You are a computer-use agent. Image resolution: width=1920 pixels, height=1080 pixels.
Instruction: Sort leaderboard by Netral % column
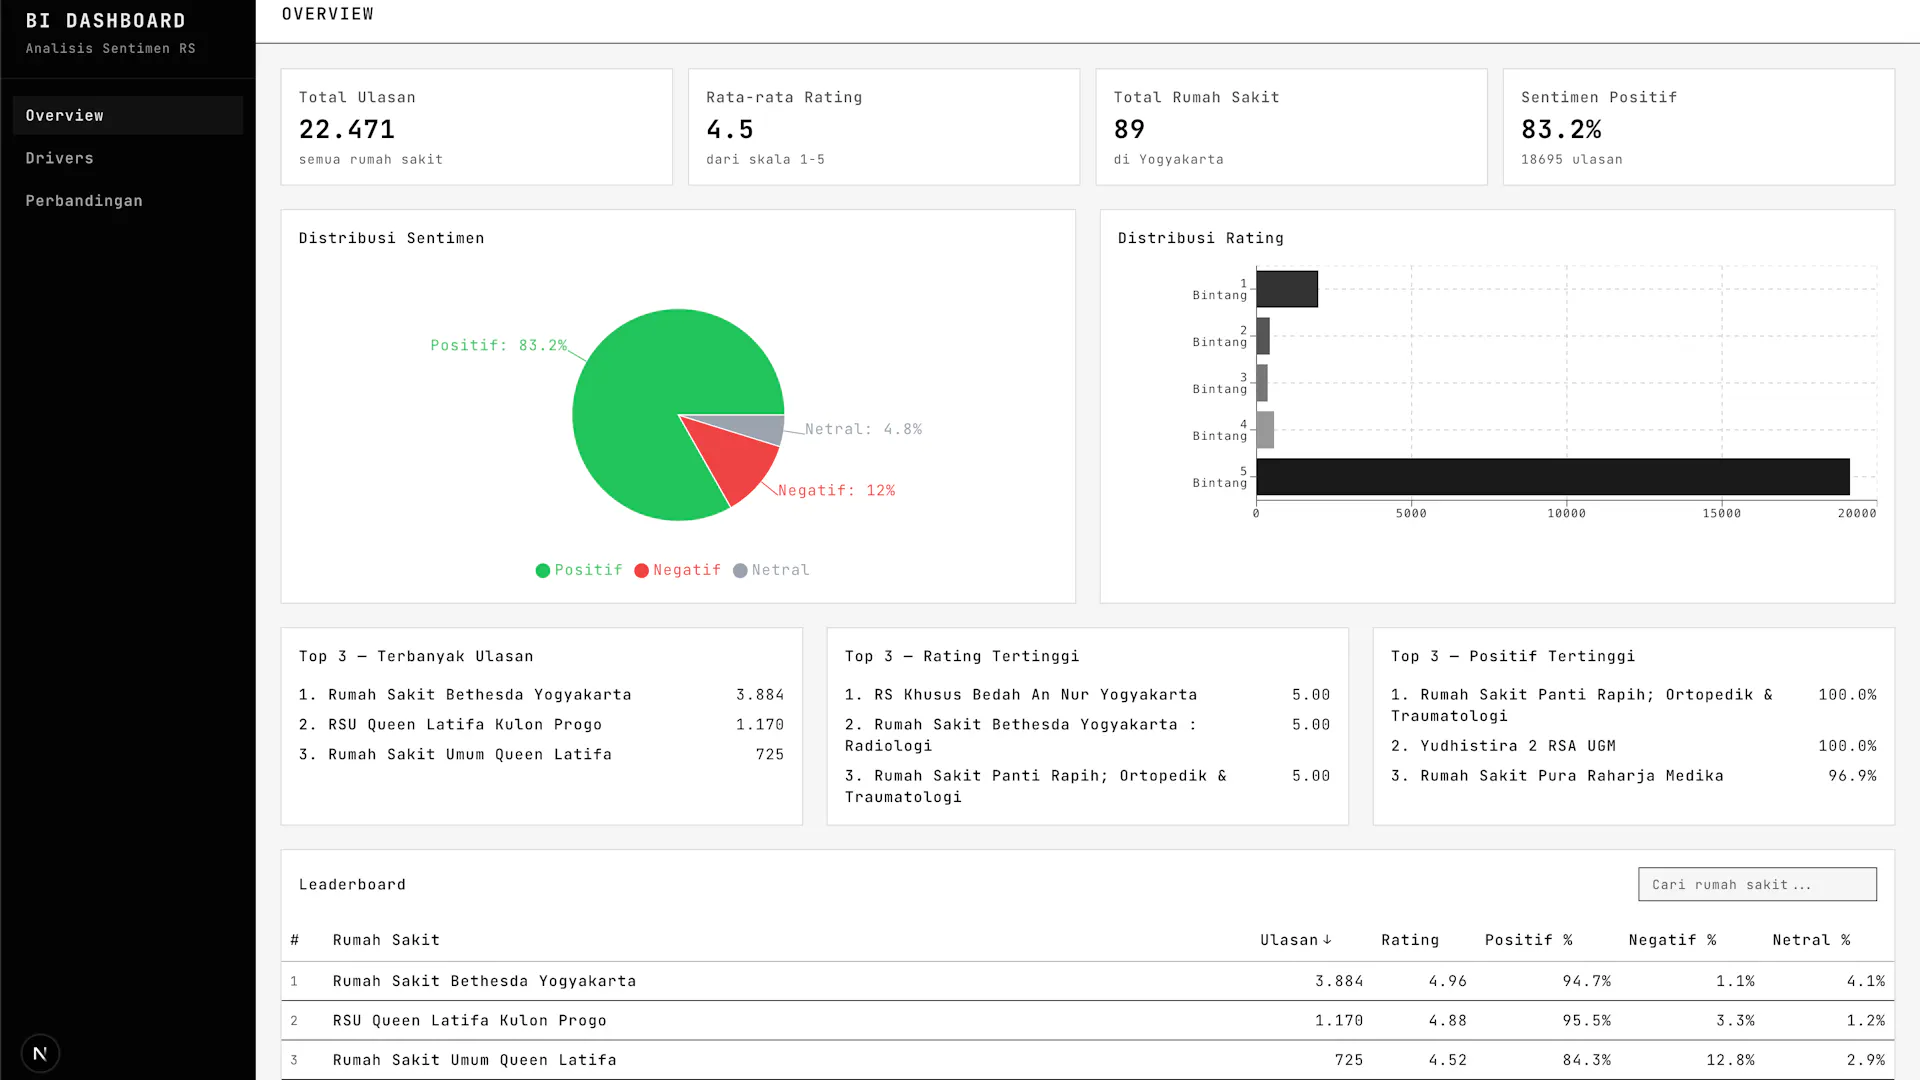pos(1811,940)
